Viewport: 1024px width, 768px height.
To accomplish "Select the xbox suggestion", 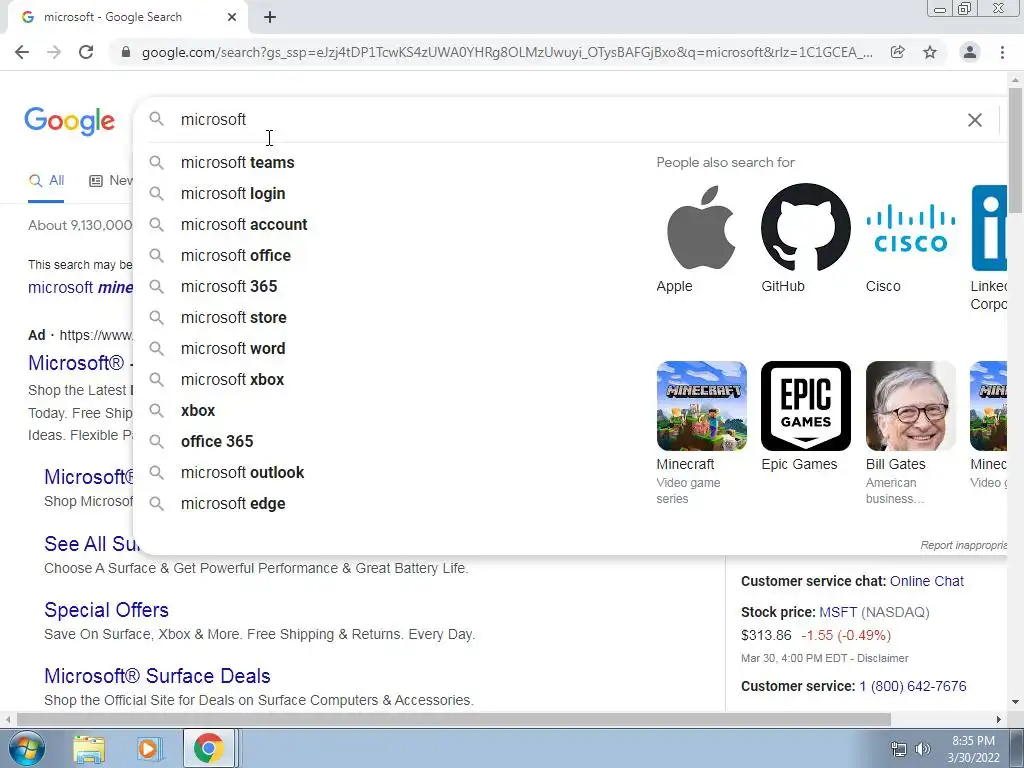I will click(198, 411).
